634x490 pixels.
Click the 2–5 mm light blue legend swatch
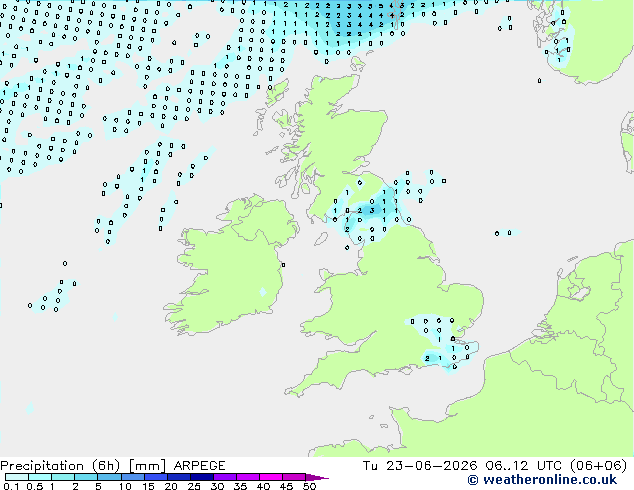click(86, 477)
